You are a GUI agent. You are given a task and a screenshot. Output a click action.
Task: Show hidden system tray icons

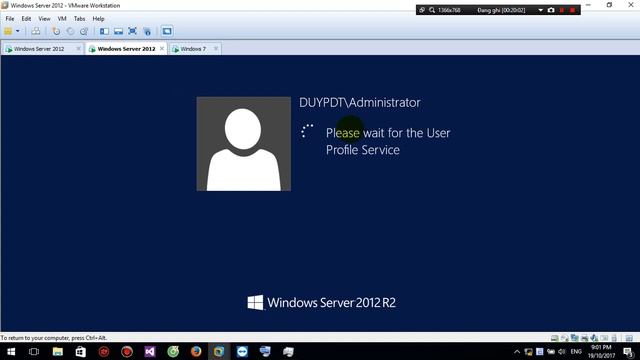pos(517,351)
